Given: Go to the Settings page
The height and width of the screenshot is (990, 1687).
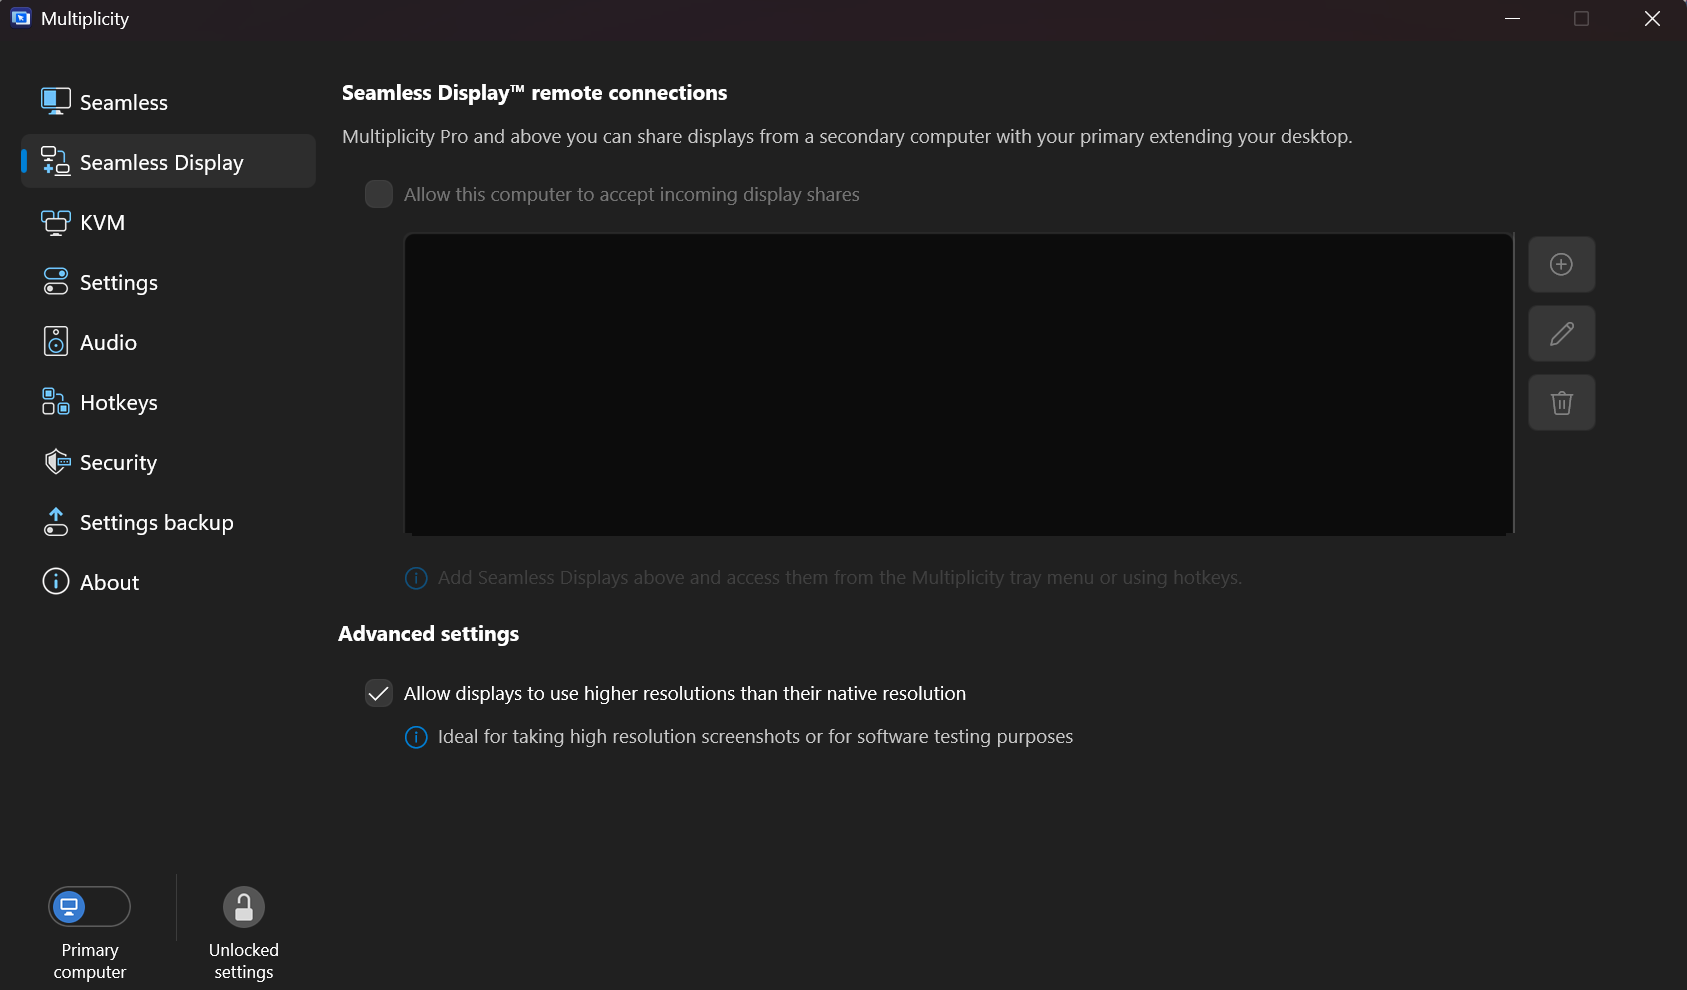Looking at the screenshot, I should click(x=118, y=282).
